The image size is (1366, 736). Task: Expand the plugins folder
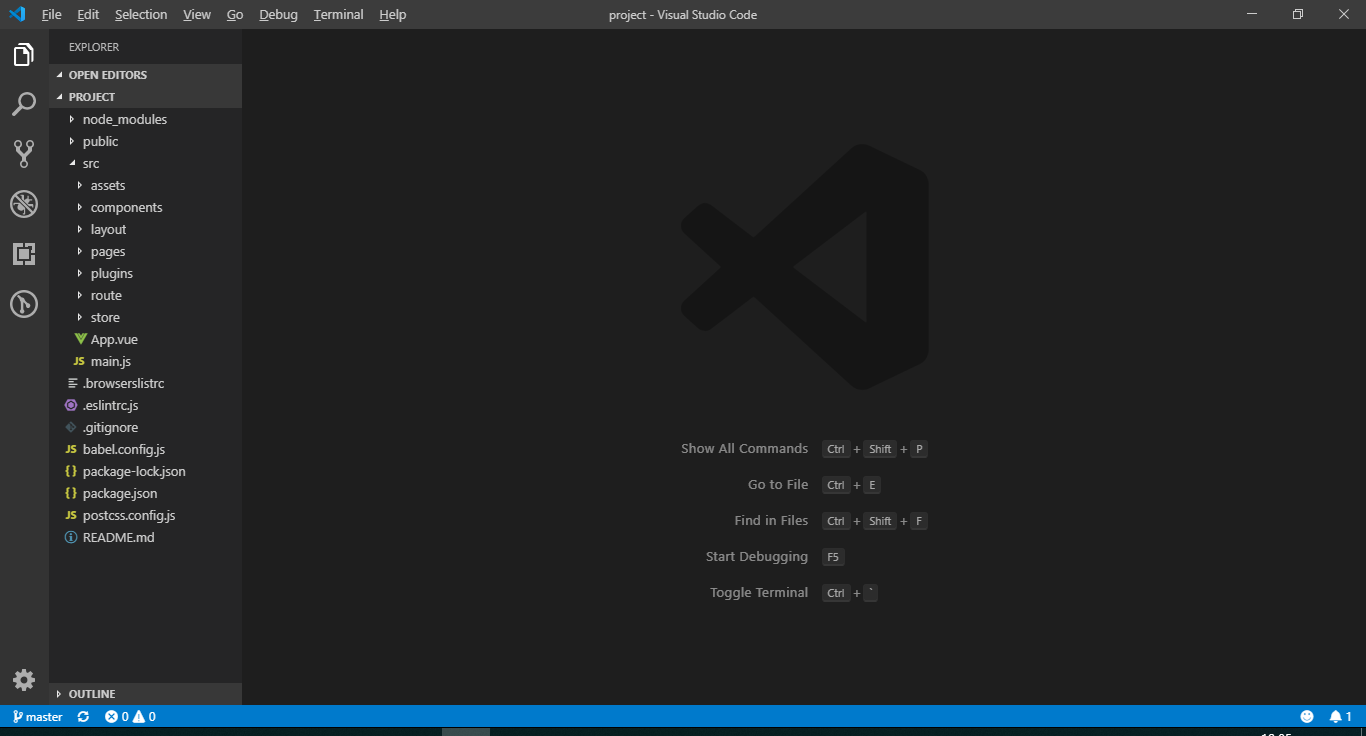click(145, 273)
